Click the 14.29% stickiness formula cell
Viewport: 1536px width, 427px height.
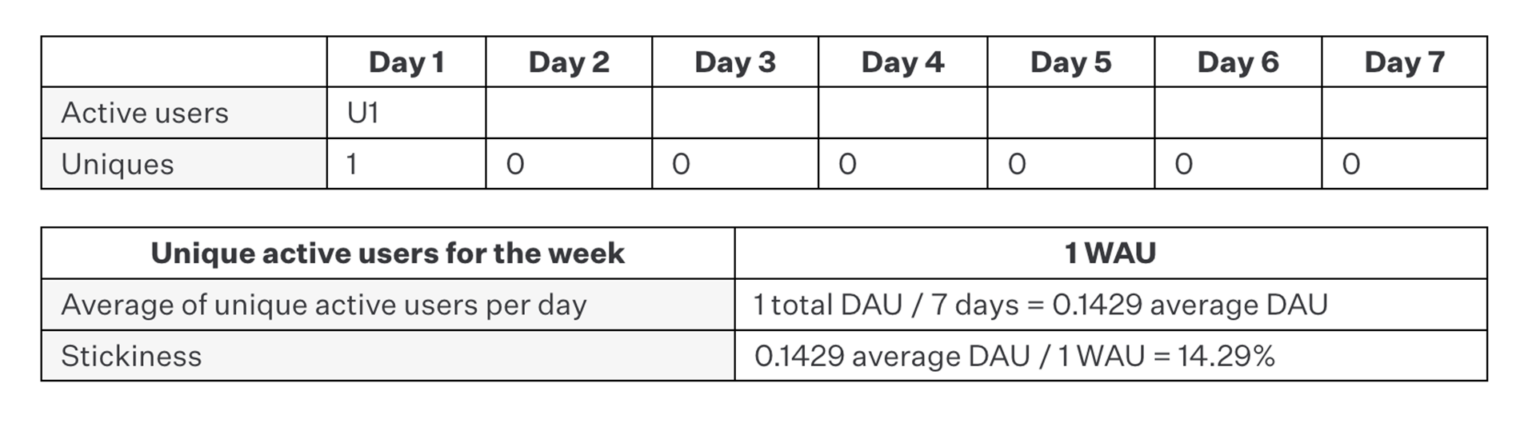[x=1014, y=356]
